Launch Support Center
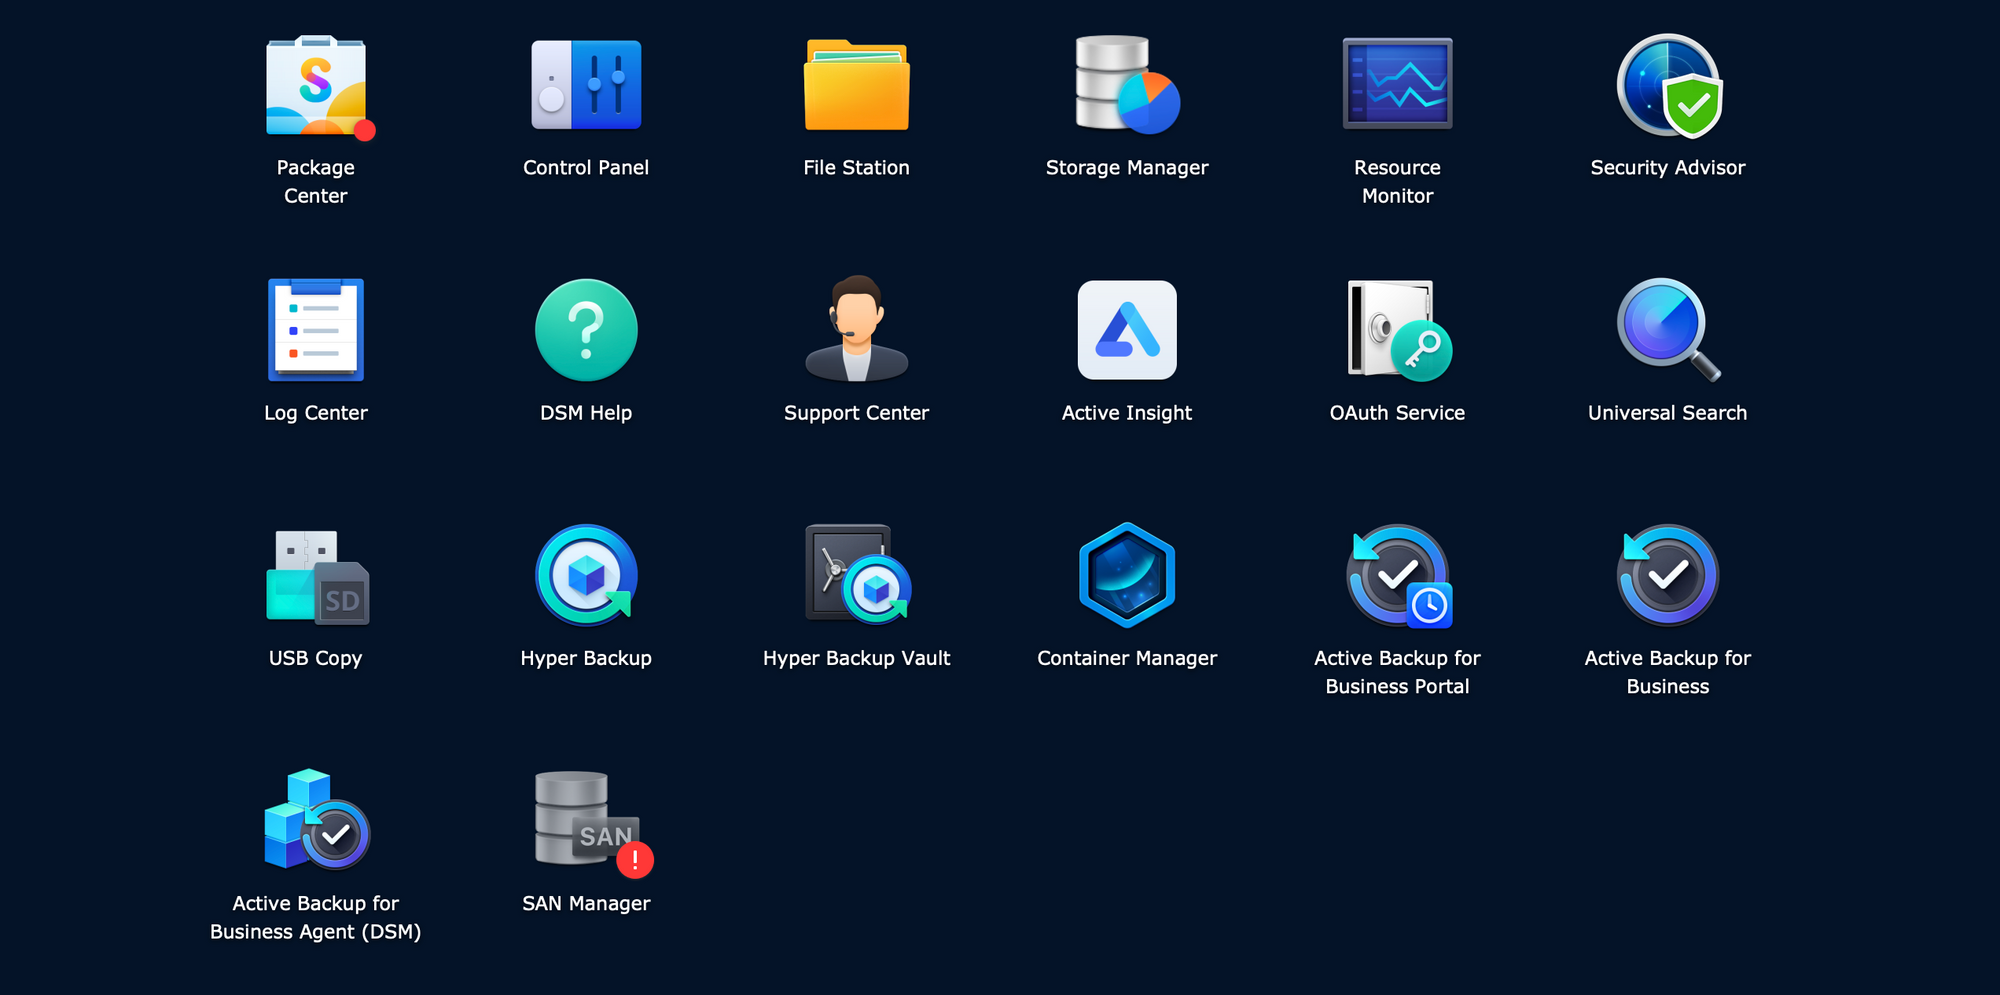2000x995 pixels. click(857, 329)
